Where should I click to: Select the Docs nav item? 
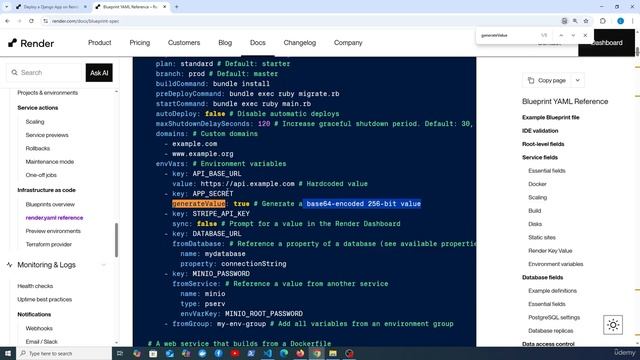(x=258, y=42)
